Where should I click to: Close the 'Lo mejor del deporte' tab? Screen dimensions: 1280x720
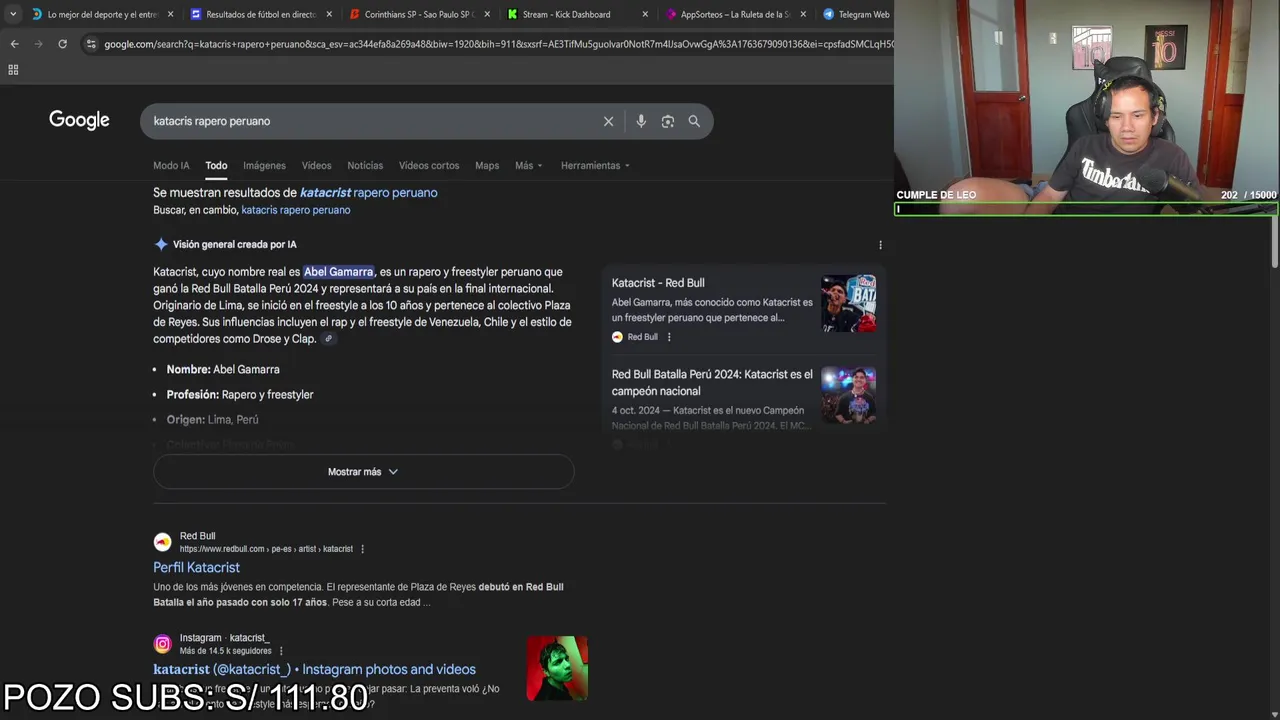[170, 14]
